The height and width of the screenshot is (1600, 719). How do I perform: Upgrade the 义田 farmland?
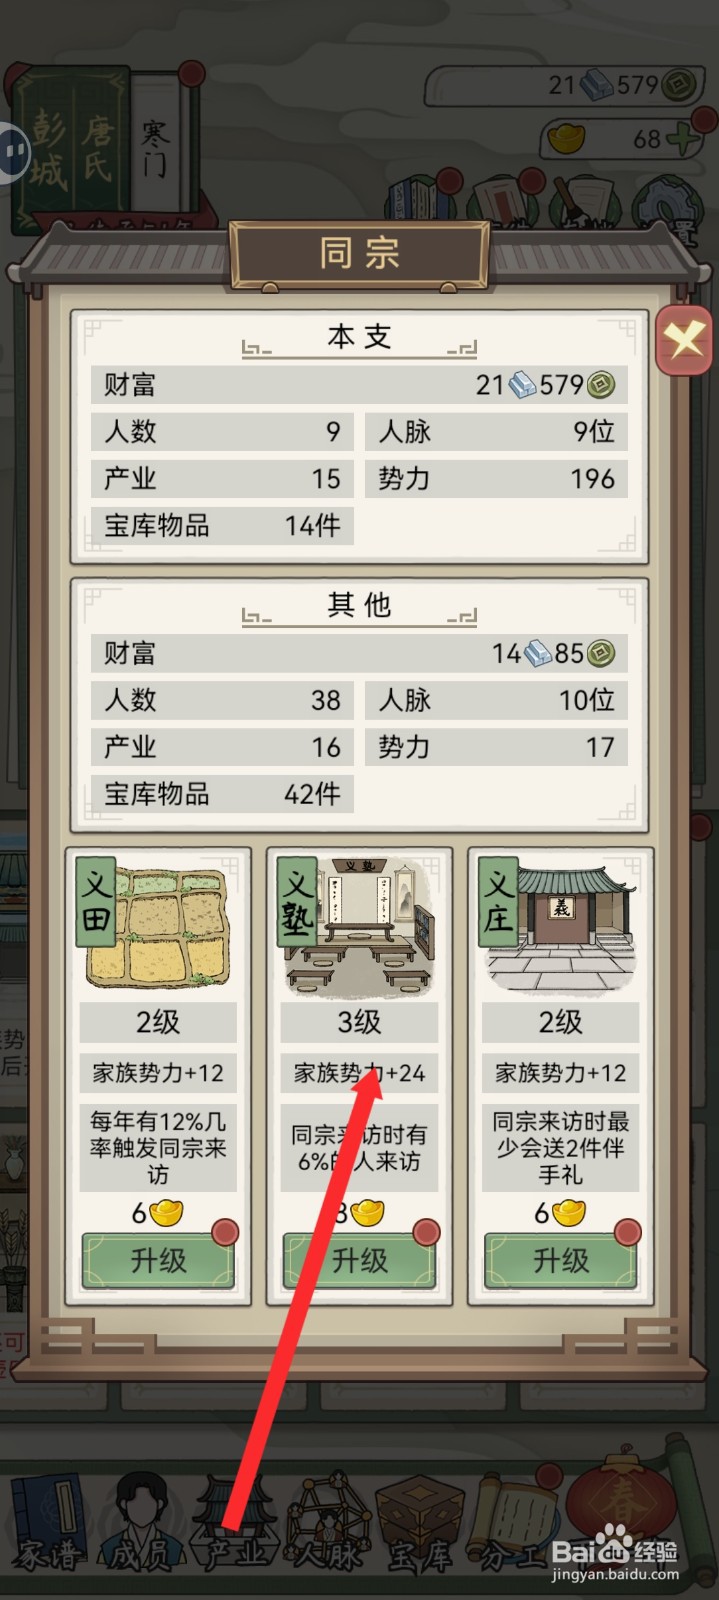(x=159, y=1260)
